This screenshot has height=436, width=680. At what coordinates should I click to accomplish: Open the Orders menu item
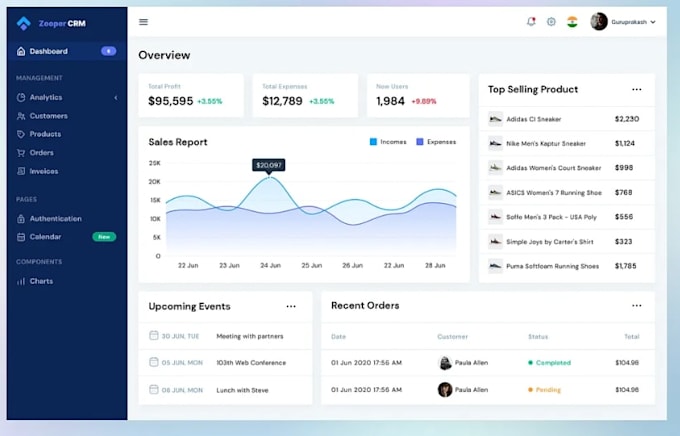tap(67, 153)
